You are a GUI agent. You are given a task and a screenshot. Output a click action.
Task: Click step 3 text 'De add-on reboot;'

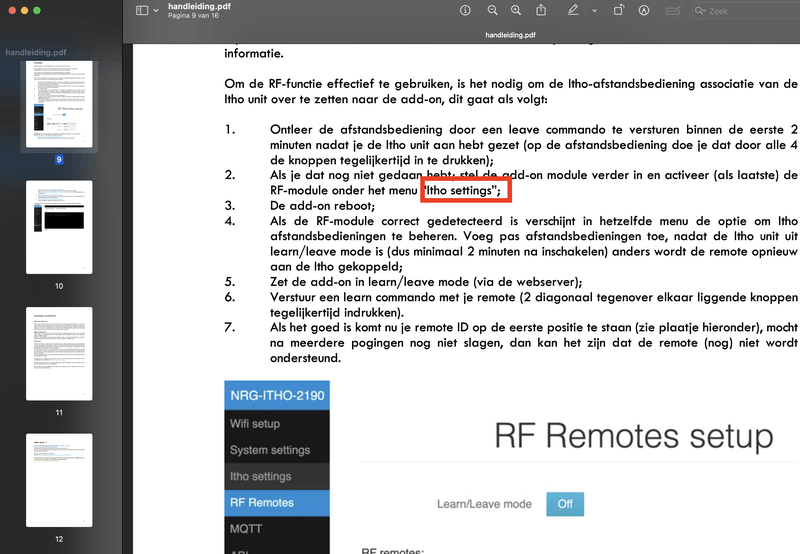(322, 206)
